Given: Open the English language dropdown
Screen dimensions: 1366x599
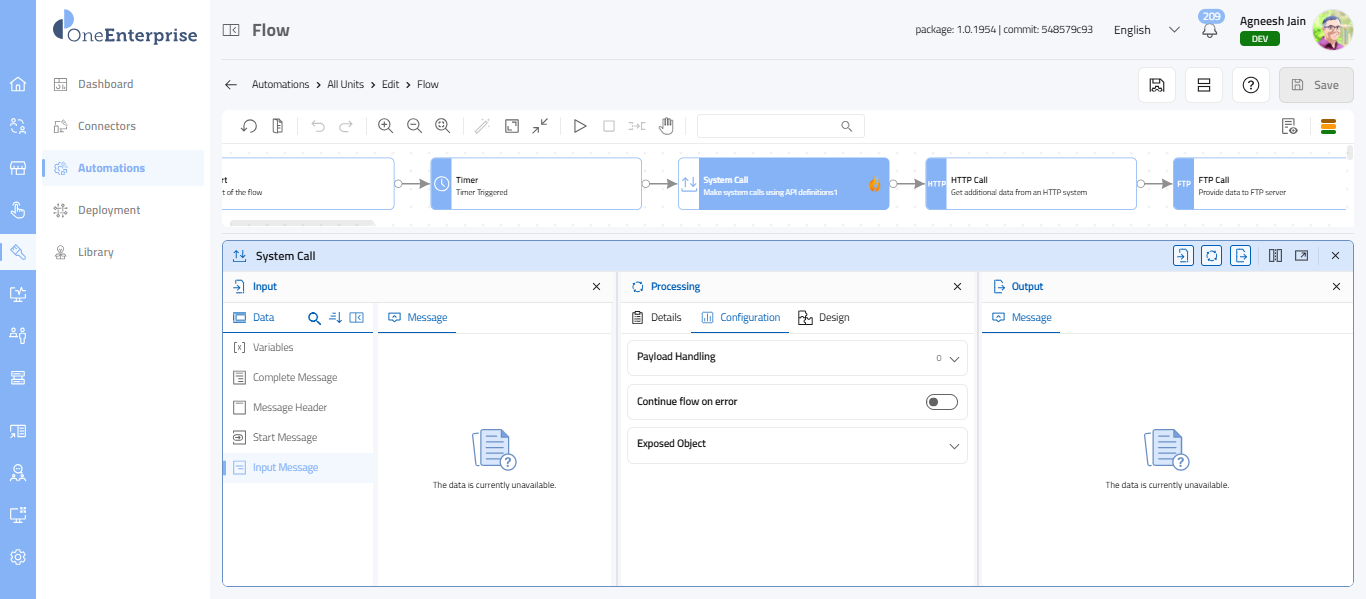Looking at the screenshot, I should (1146, 30).
